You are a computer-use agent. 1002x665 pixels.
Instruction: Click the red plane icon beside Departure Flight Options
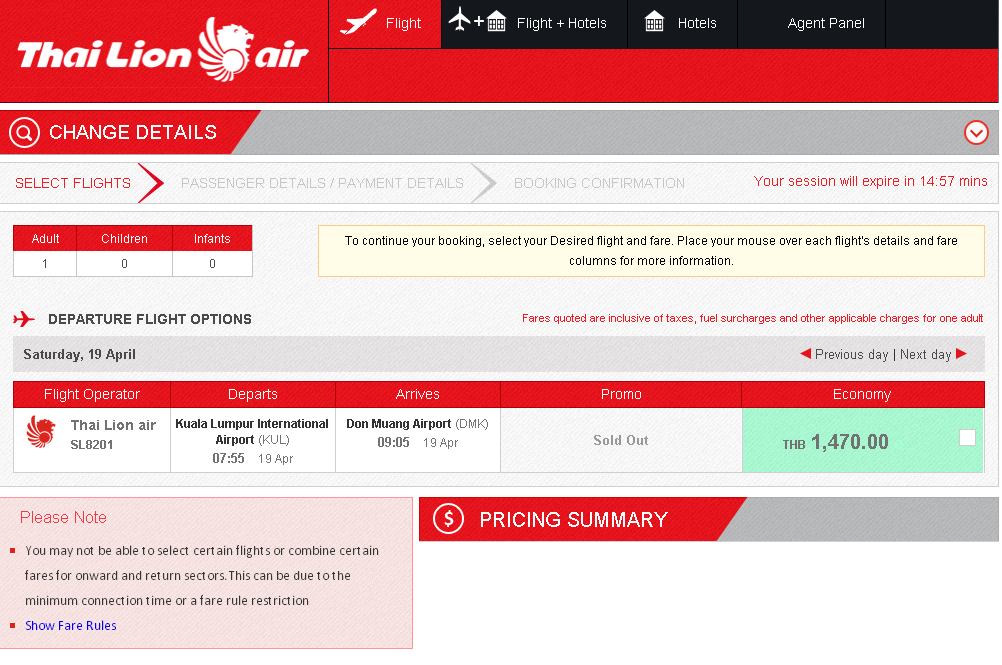[24, 319]
